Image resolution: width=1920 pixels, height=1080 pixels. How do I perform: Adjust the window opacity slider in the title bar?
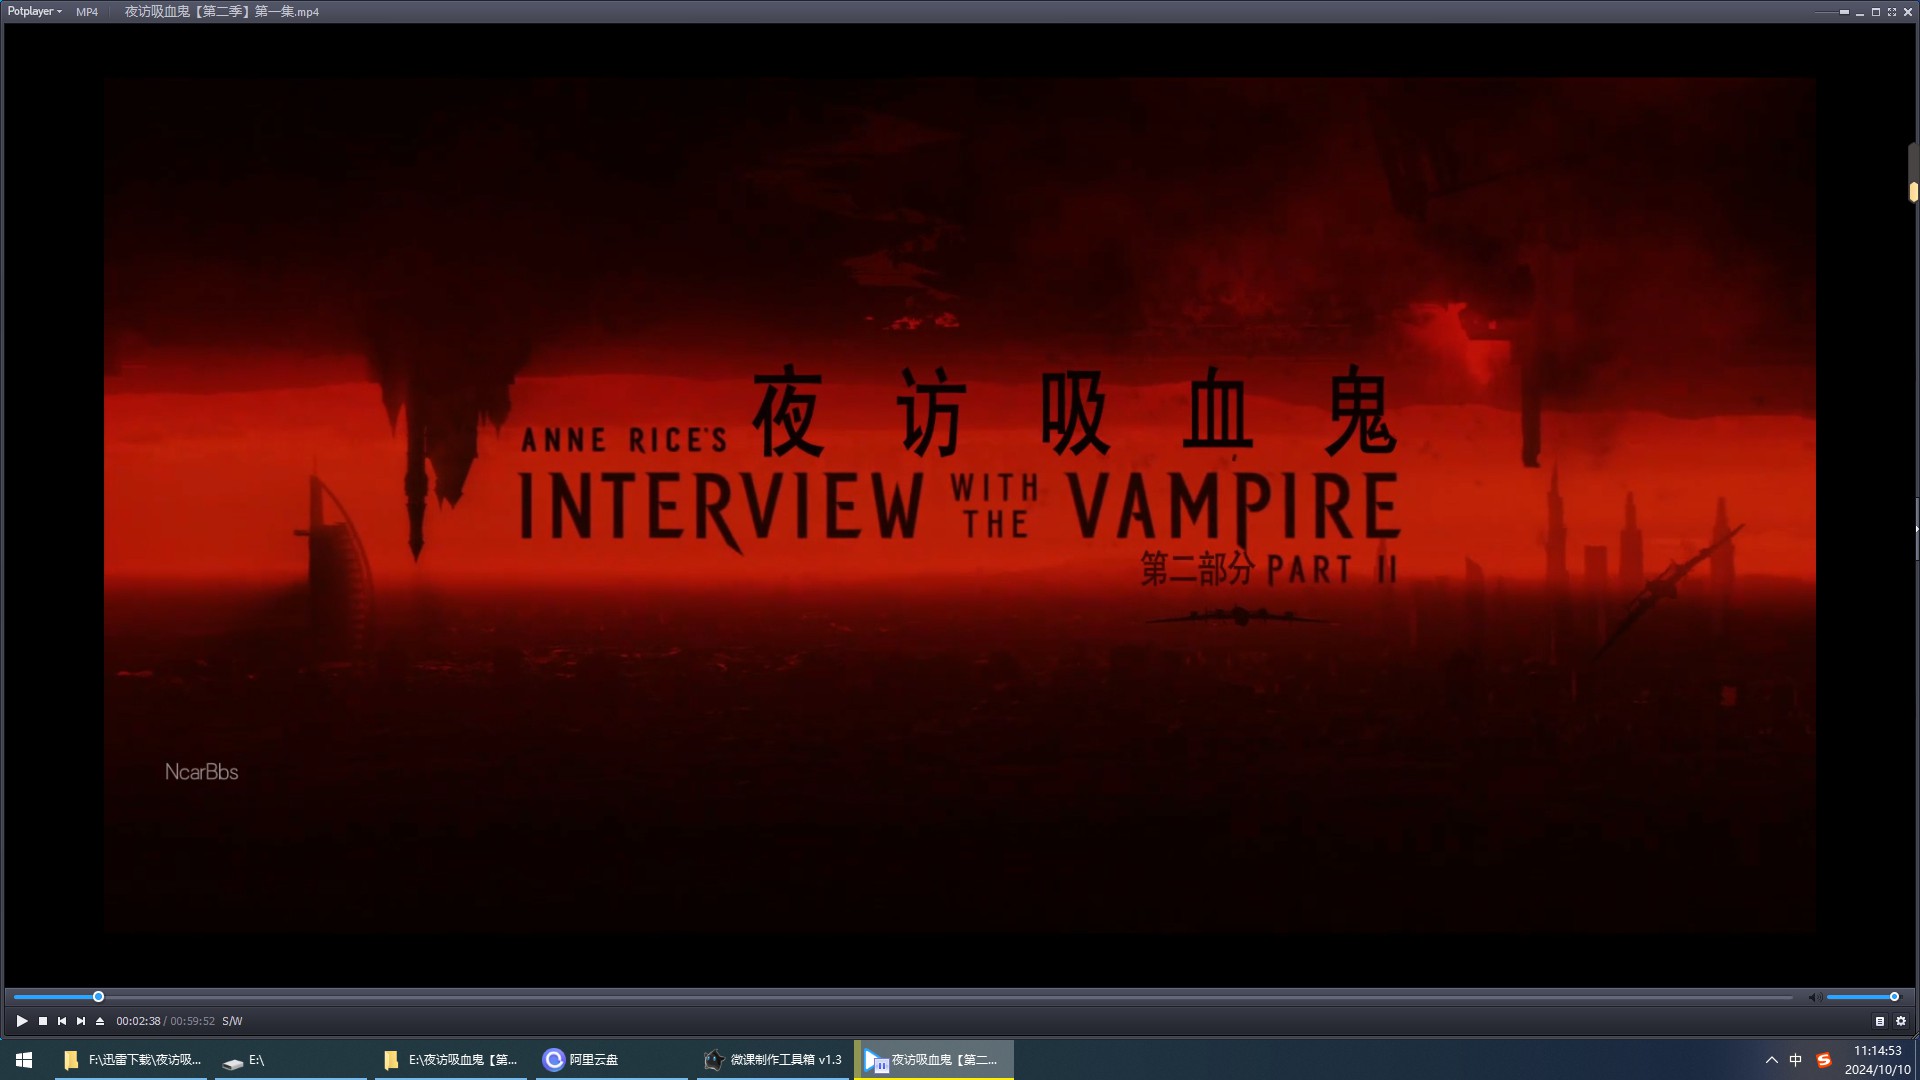(x=1833, y=12)
